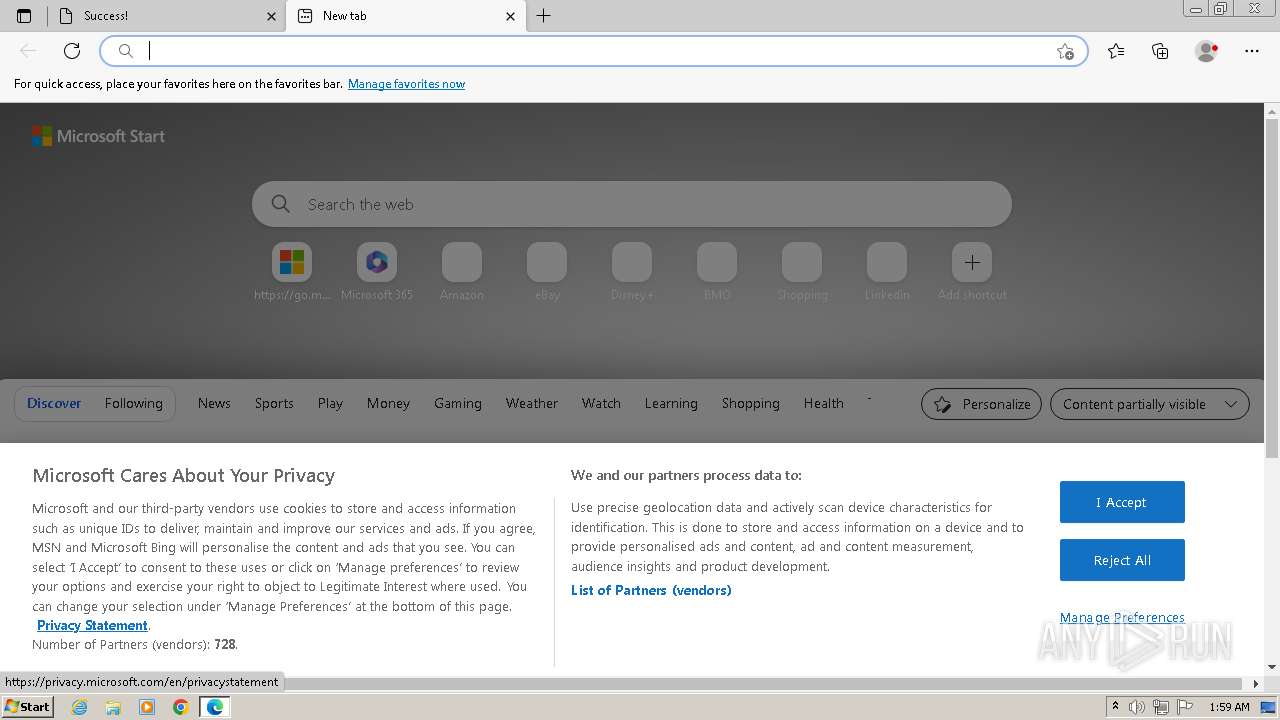Viewport: 1280px width, 720px height.
Task: Open the Learning category
Action: point(671,404)
